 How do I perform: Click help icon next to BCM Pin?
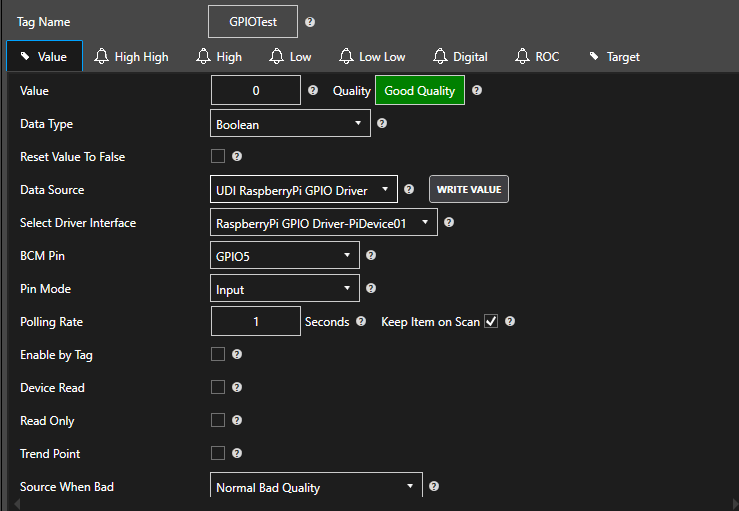point(371,256)
